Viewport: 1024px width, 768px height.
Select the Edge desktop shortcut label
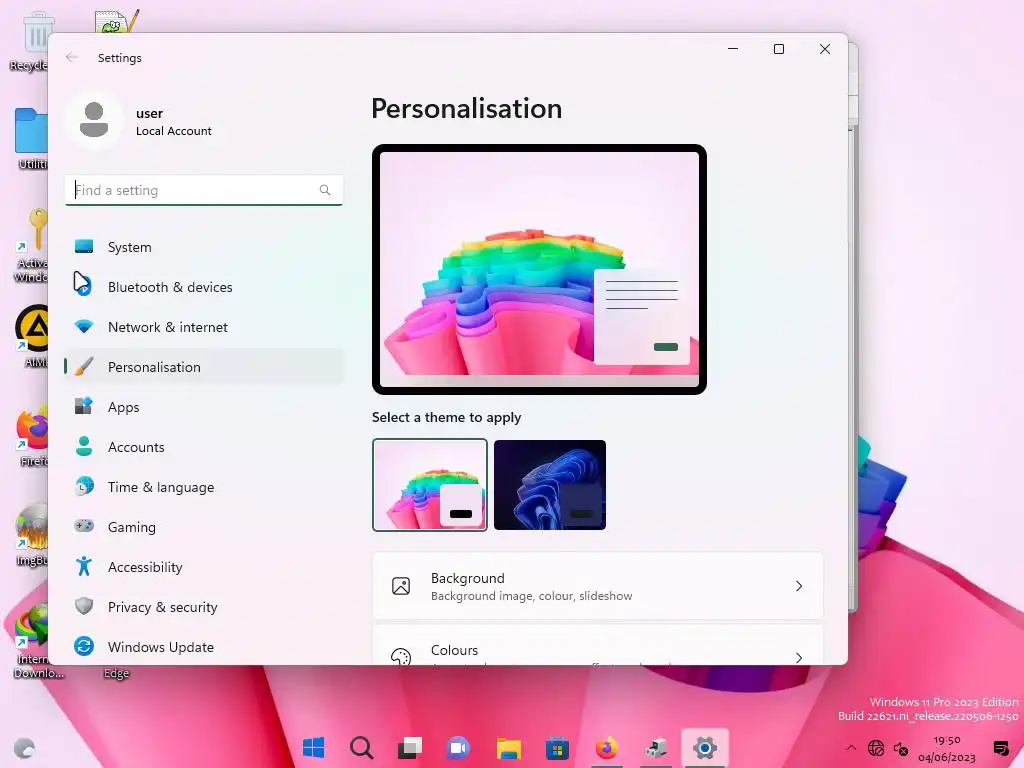[116, 673]
